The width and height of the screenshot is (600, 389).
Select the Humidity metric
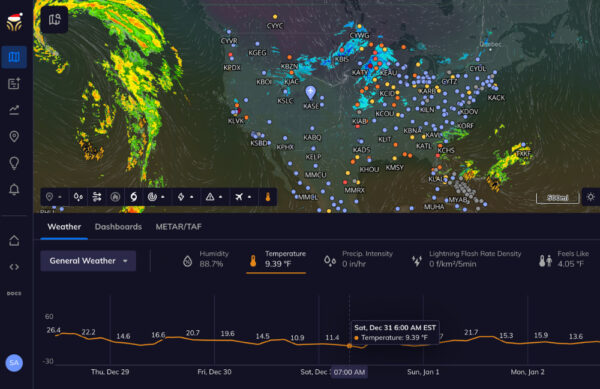click(206, 259)
